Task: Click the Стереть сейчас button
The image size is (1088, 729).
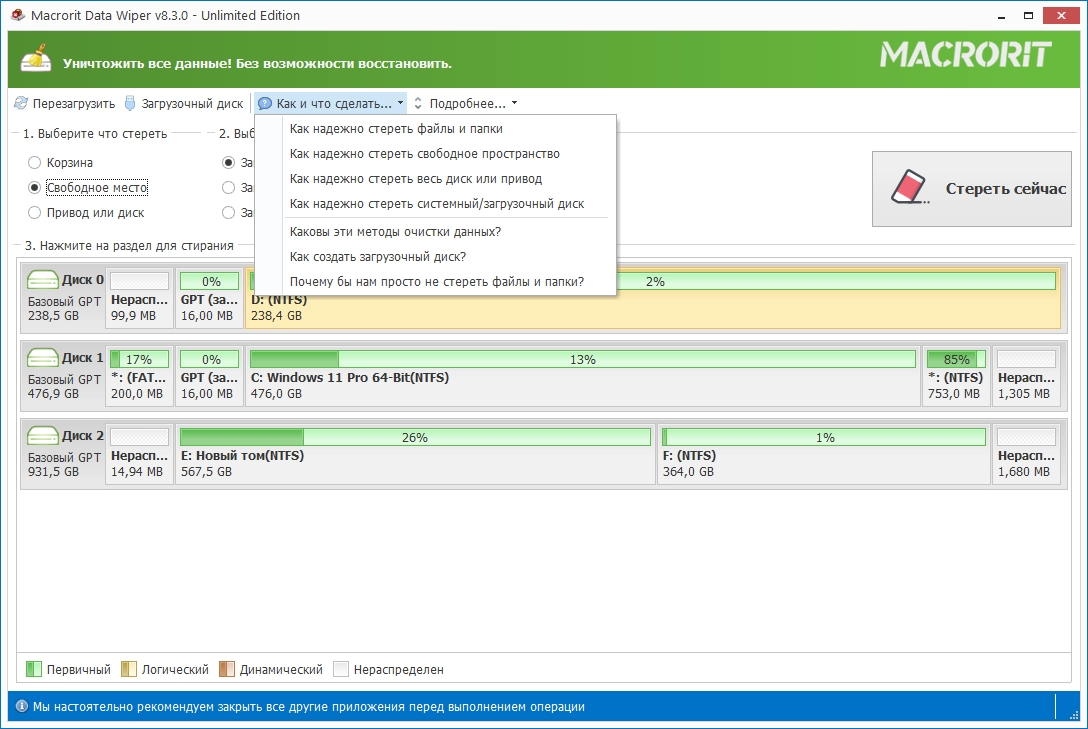Action: 971,189
